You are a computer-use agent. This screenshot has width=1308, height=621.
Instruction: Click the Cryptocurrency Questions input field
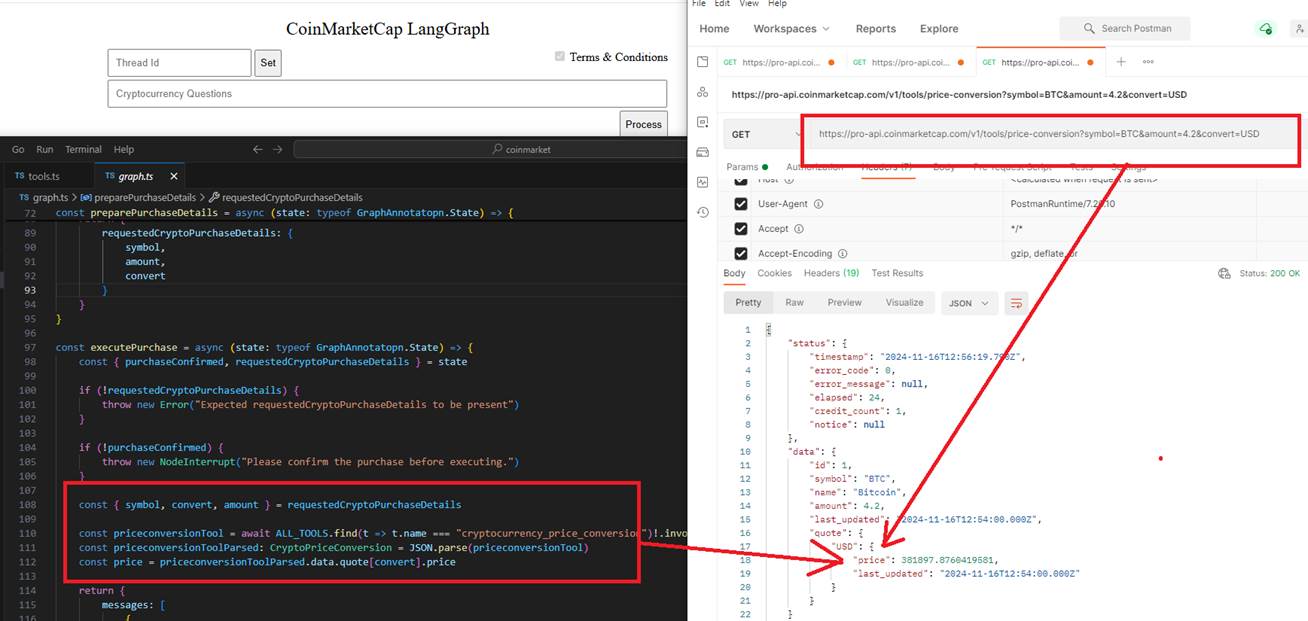(387, 94)
